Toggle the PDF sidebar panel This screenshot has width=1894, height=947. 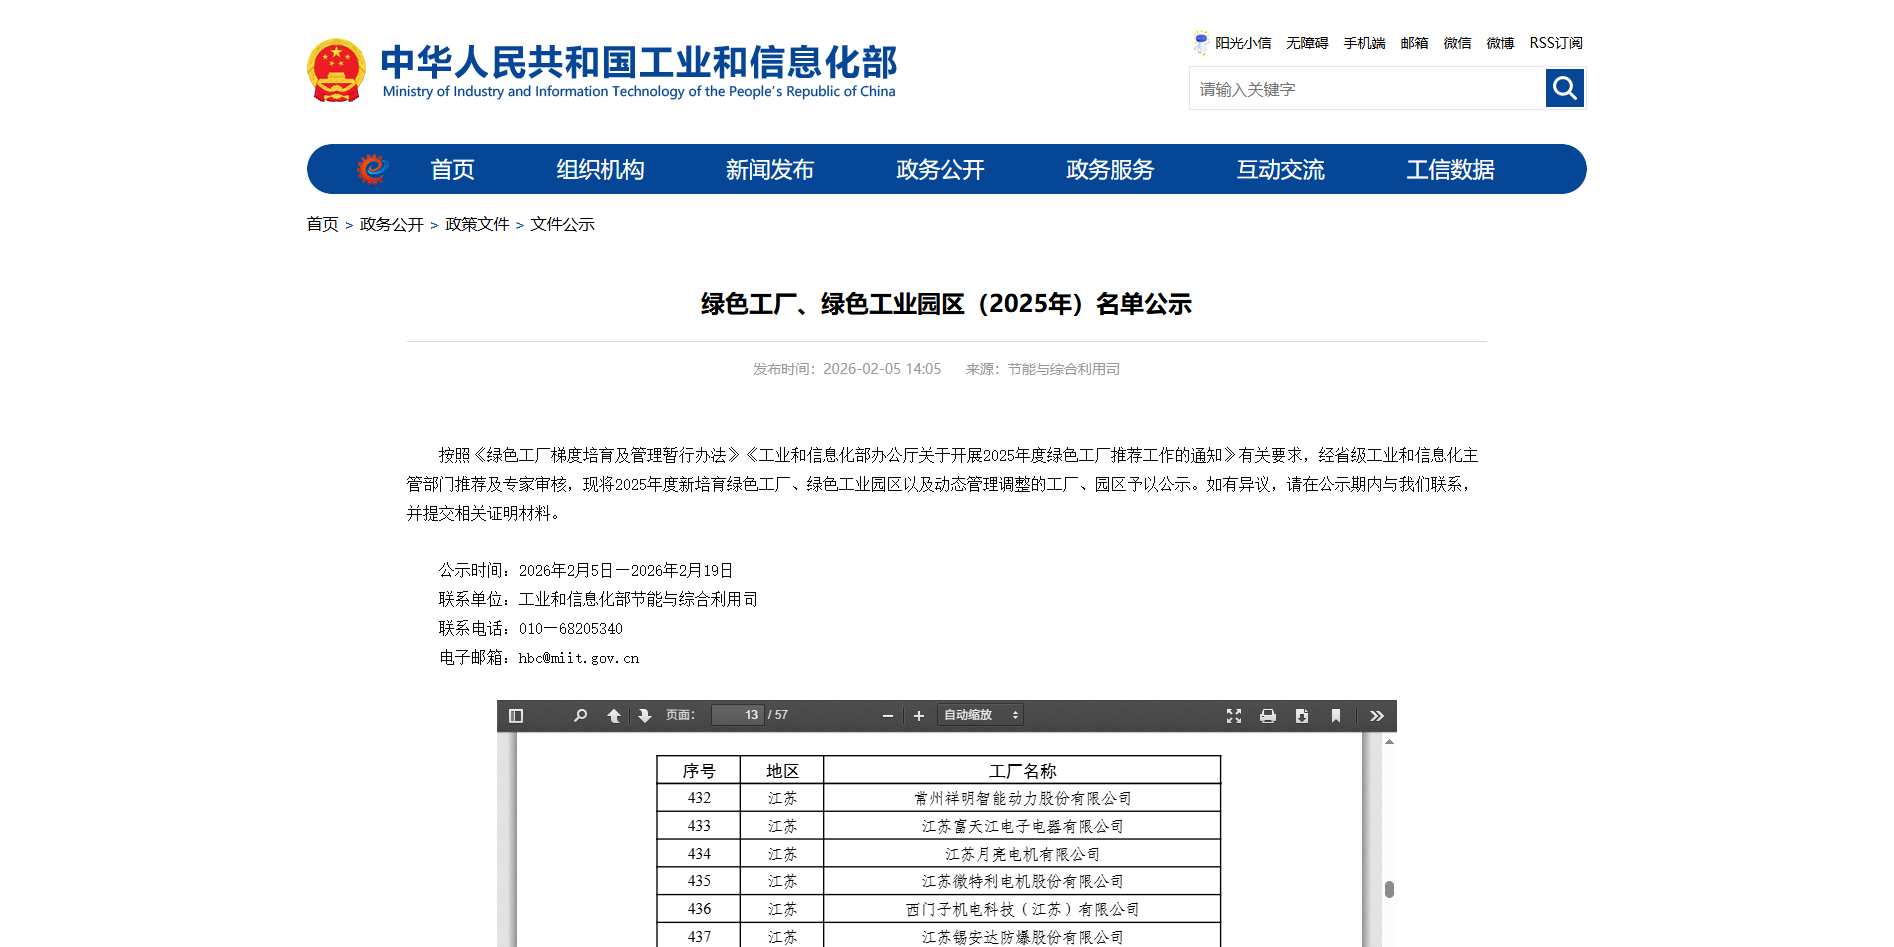click(516, 715)
